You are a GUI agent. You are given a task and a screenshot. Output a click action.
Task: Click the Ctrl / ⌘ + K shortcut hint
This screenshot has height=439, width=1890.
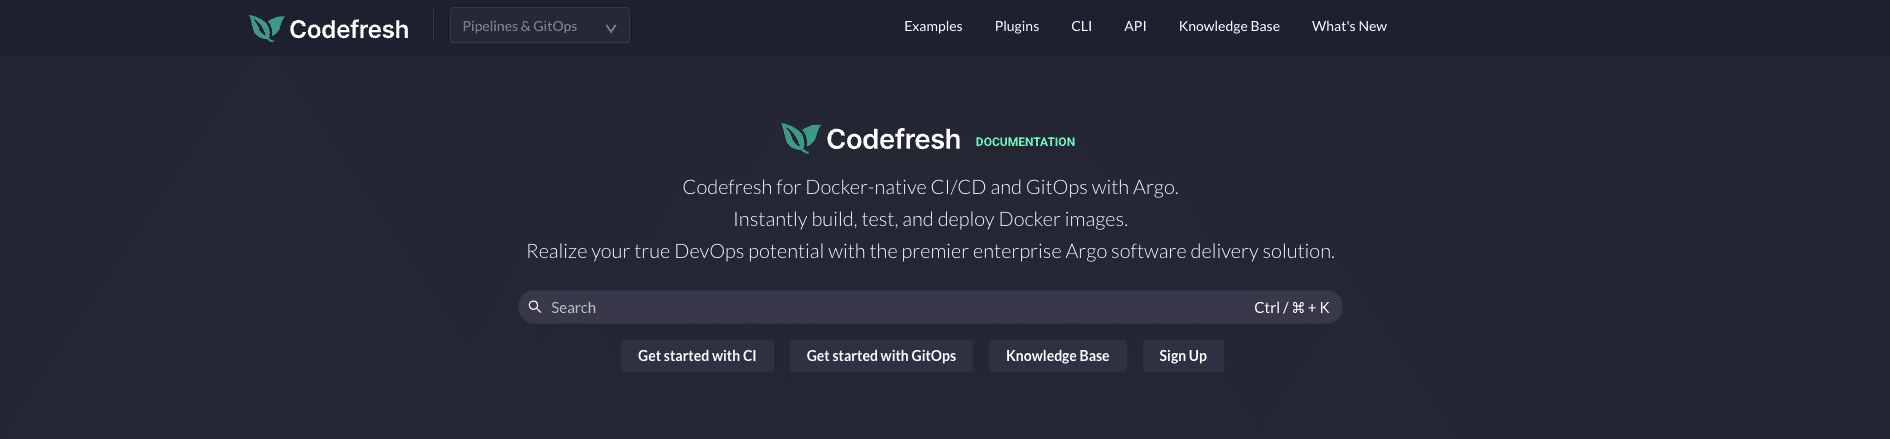point(1292,308)
